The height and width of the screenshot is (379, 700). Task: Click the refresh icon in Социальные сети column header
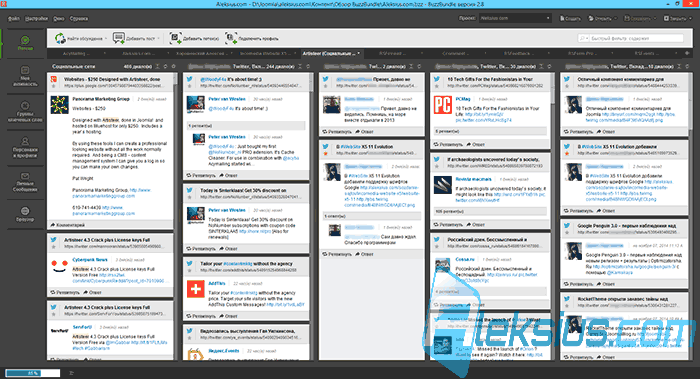tap(166, 67)
